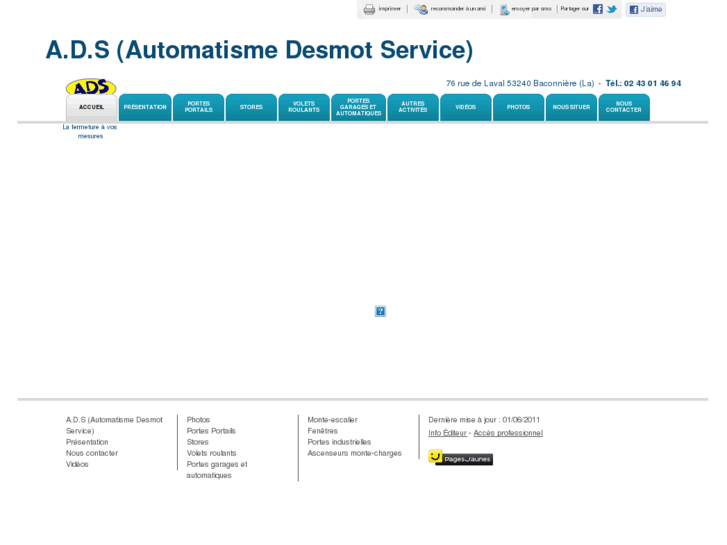
Task: Click the missing plugin question mark icon
Action: pyautogui.click(x=380, y=311)
